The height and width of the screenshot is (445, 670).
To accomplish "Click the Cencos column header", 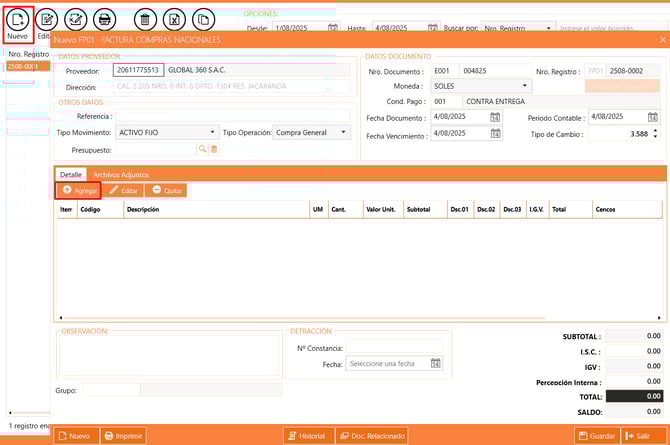I will (627, 209).
